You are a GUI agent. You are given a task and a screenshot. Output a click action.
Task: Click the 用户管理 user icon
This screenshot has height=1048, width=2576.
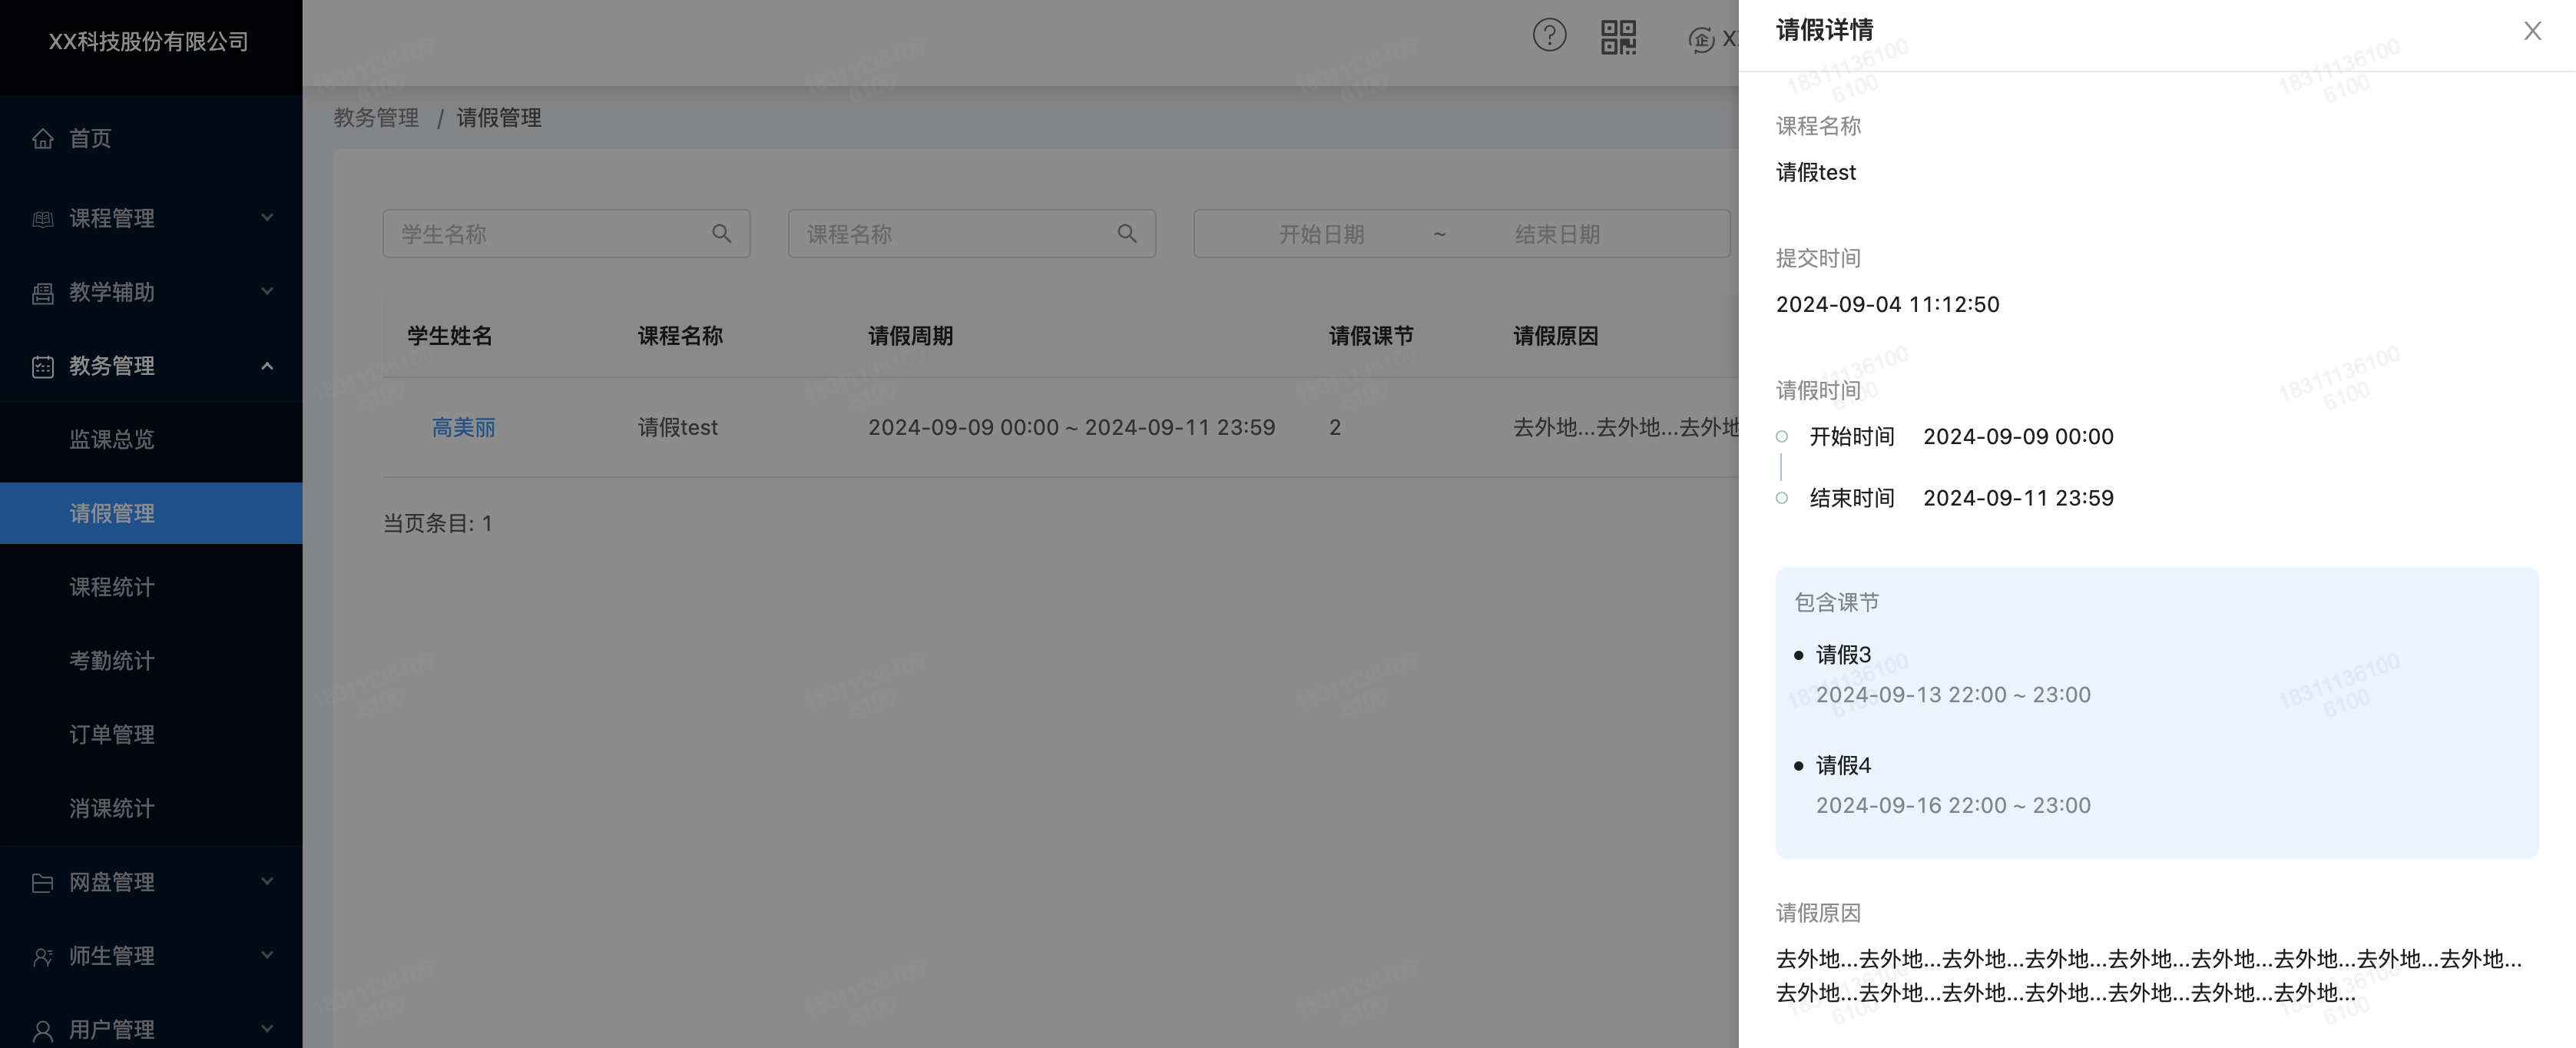43,1029
